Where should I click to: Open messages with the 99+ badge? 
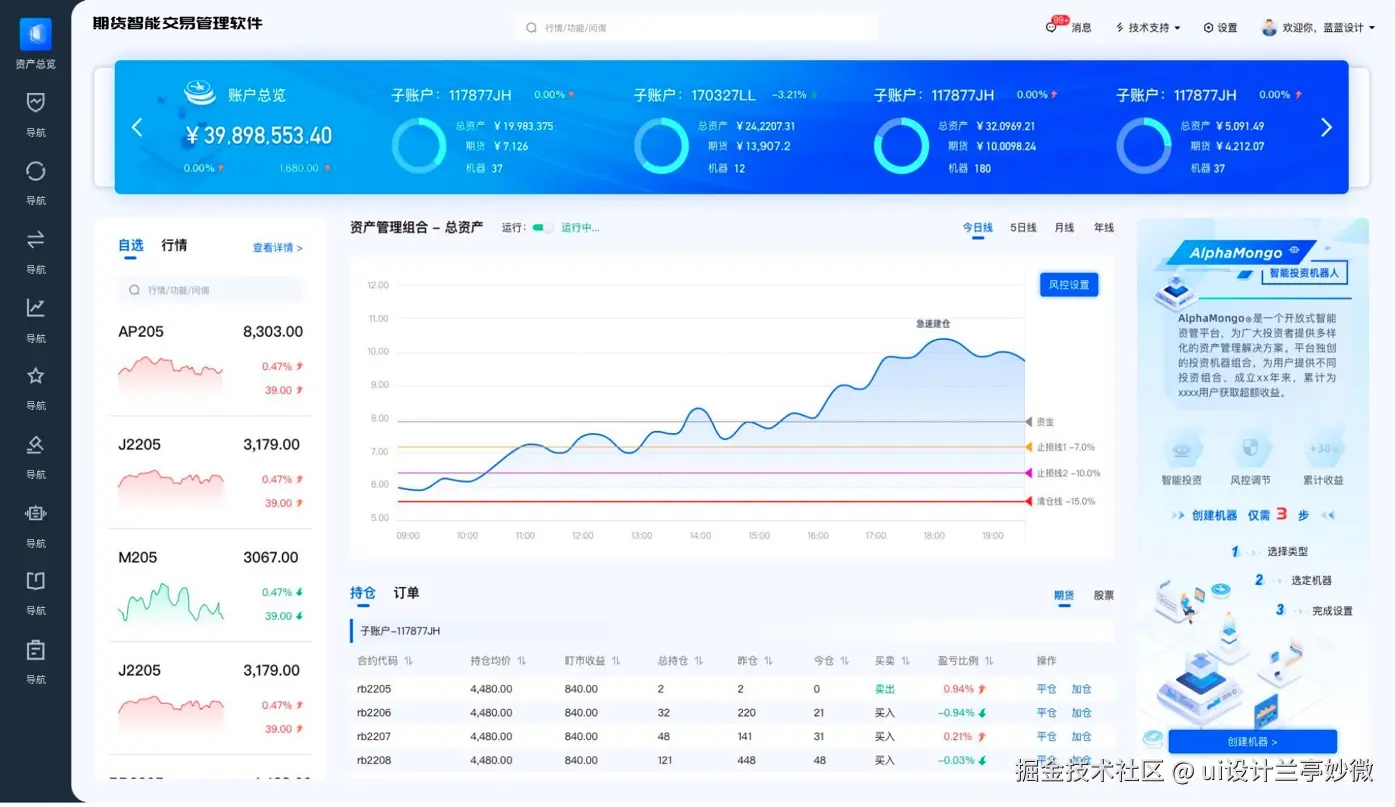[x=1068, y=27]
